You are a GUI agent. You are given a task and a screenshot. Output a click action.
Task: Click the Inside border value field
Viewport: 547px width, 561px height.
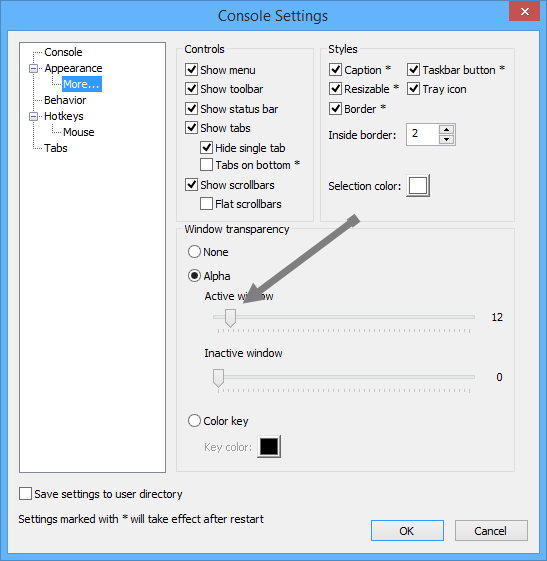click(423, 135)
